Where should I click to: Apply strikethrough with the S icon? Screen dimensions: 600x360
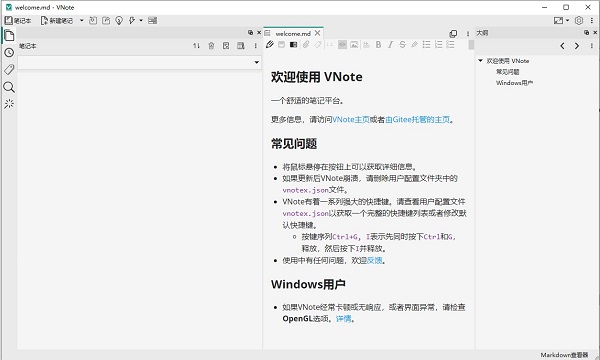pos(402,45)
